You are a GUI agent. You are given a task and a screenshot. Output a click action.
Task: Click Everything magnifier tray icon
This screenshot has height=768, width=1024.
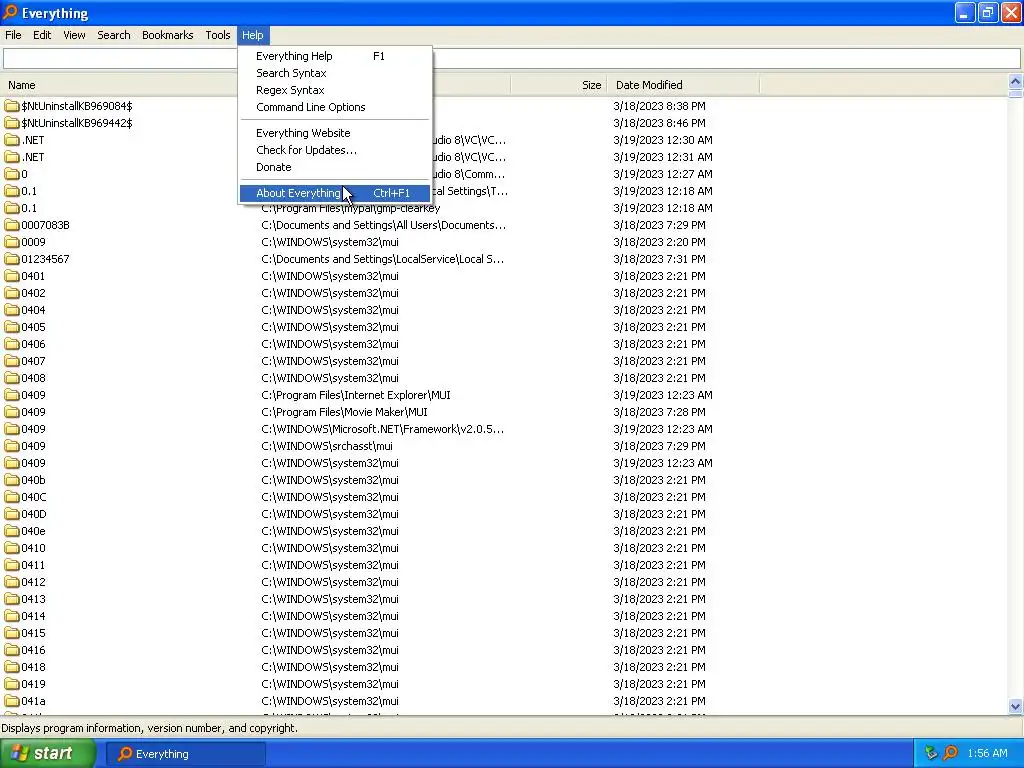click(x=950, y=754)
